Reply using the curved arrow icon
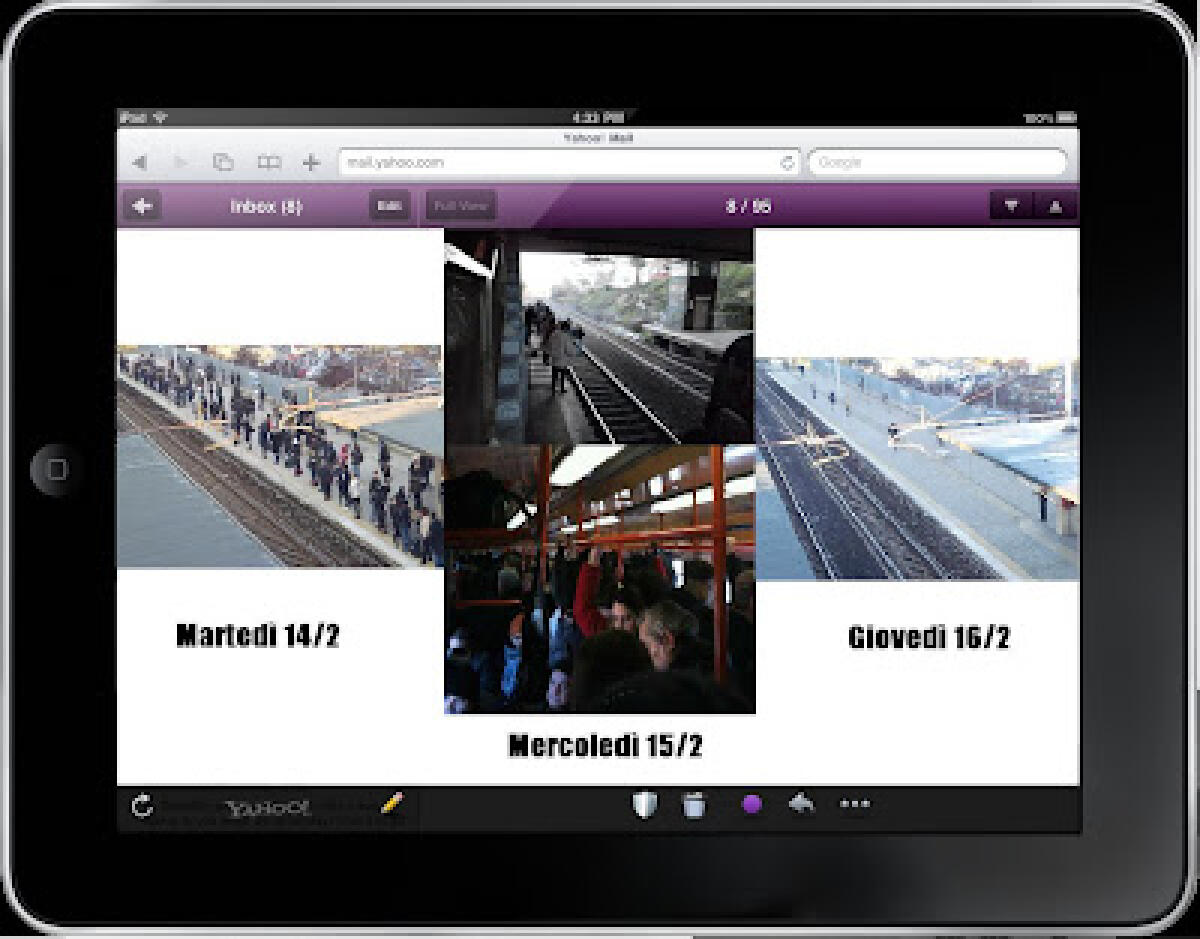The height and width of the screenshot is (939, 1200). pyautogui.click(x=802, y=804)
